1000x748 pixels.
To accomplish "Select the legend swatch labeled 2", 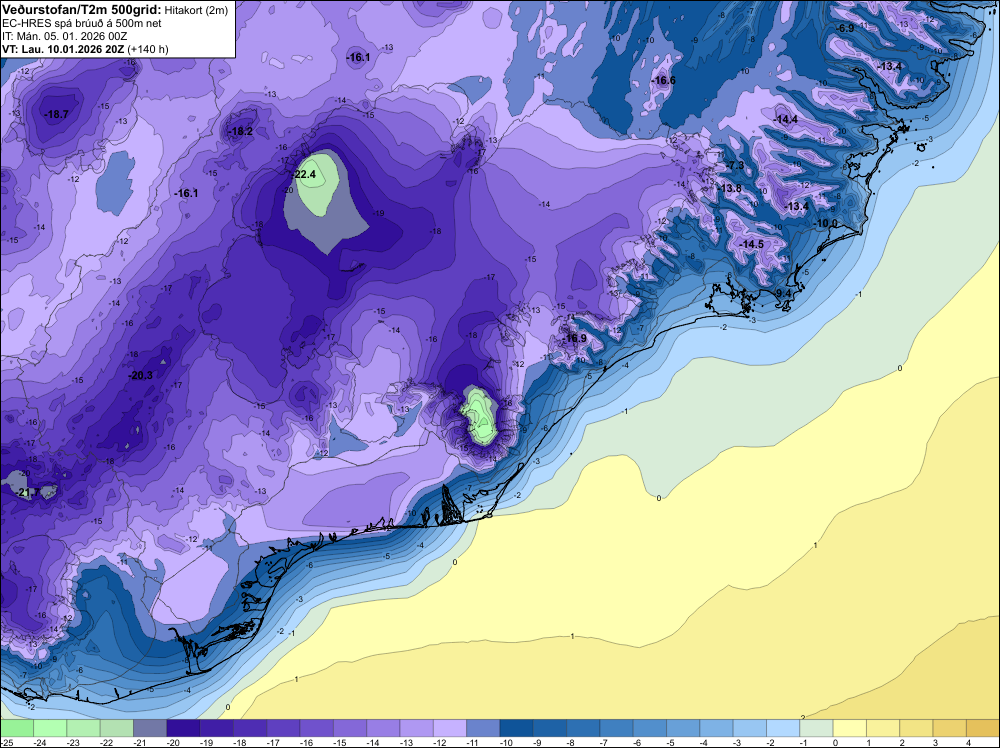I will coord(916,728).
